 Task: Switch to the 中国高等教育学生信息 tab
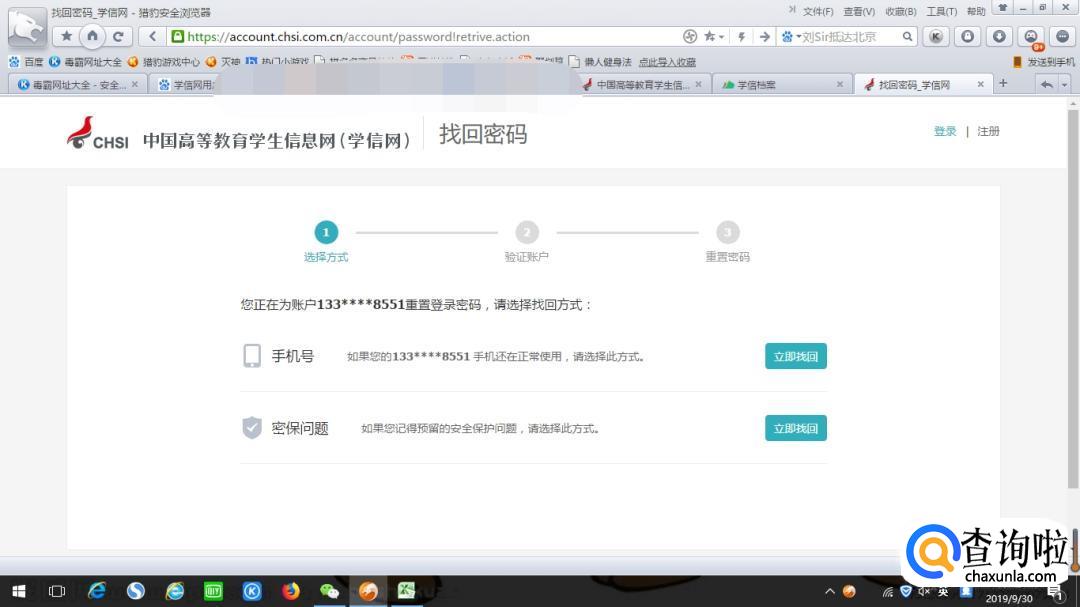(641, 84)
